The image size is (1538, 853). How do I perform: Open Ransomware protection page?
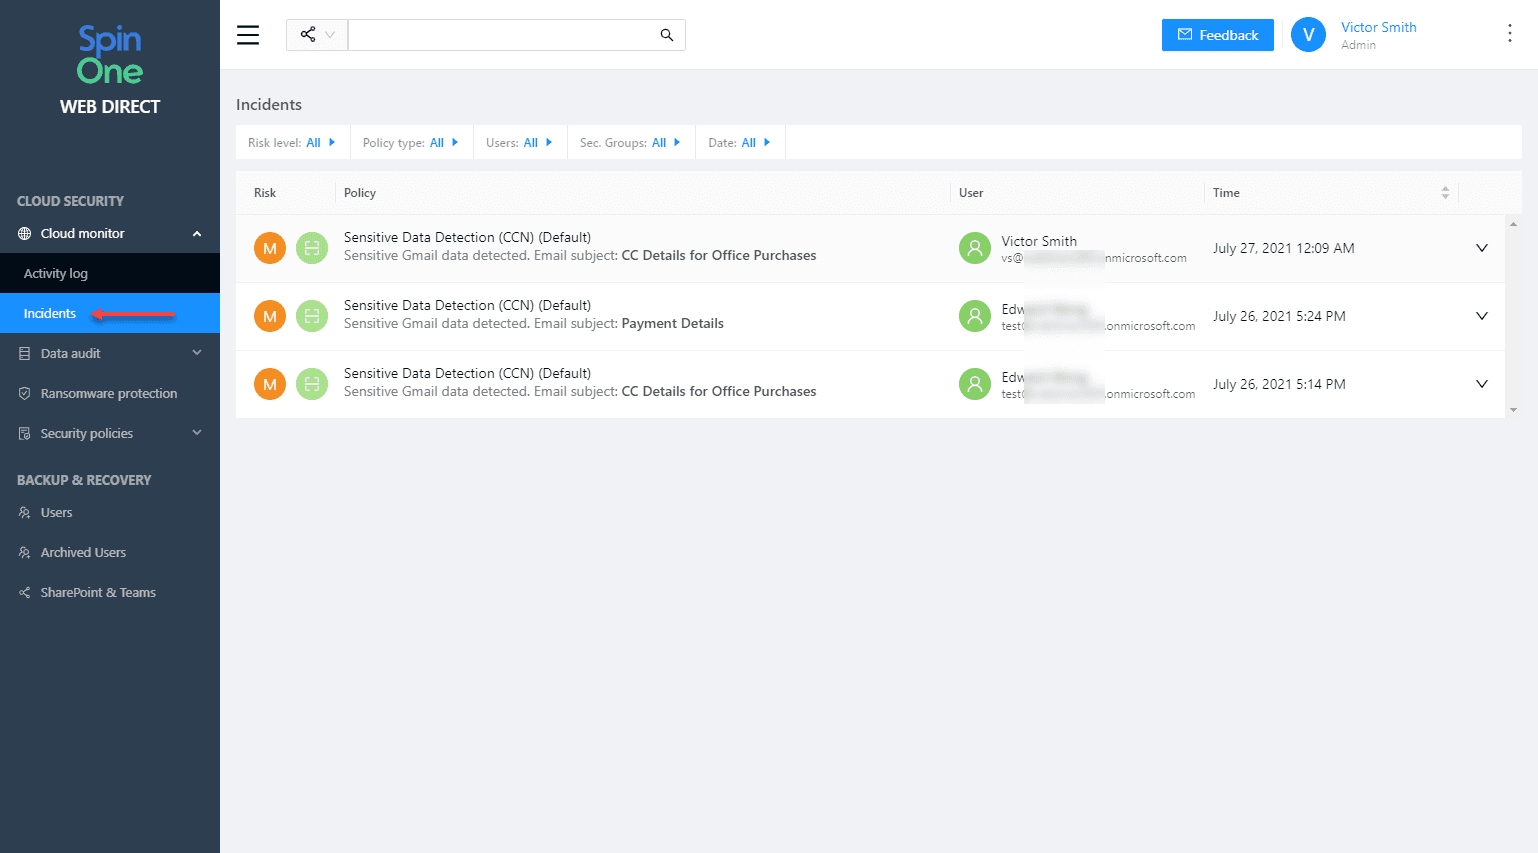(109, 393)
